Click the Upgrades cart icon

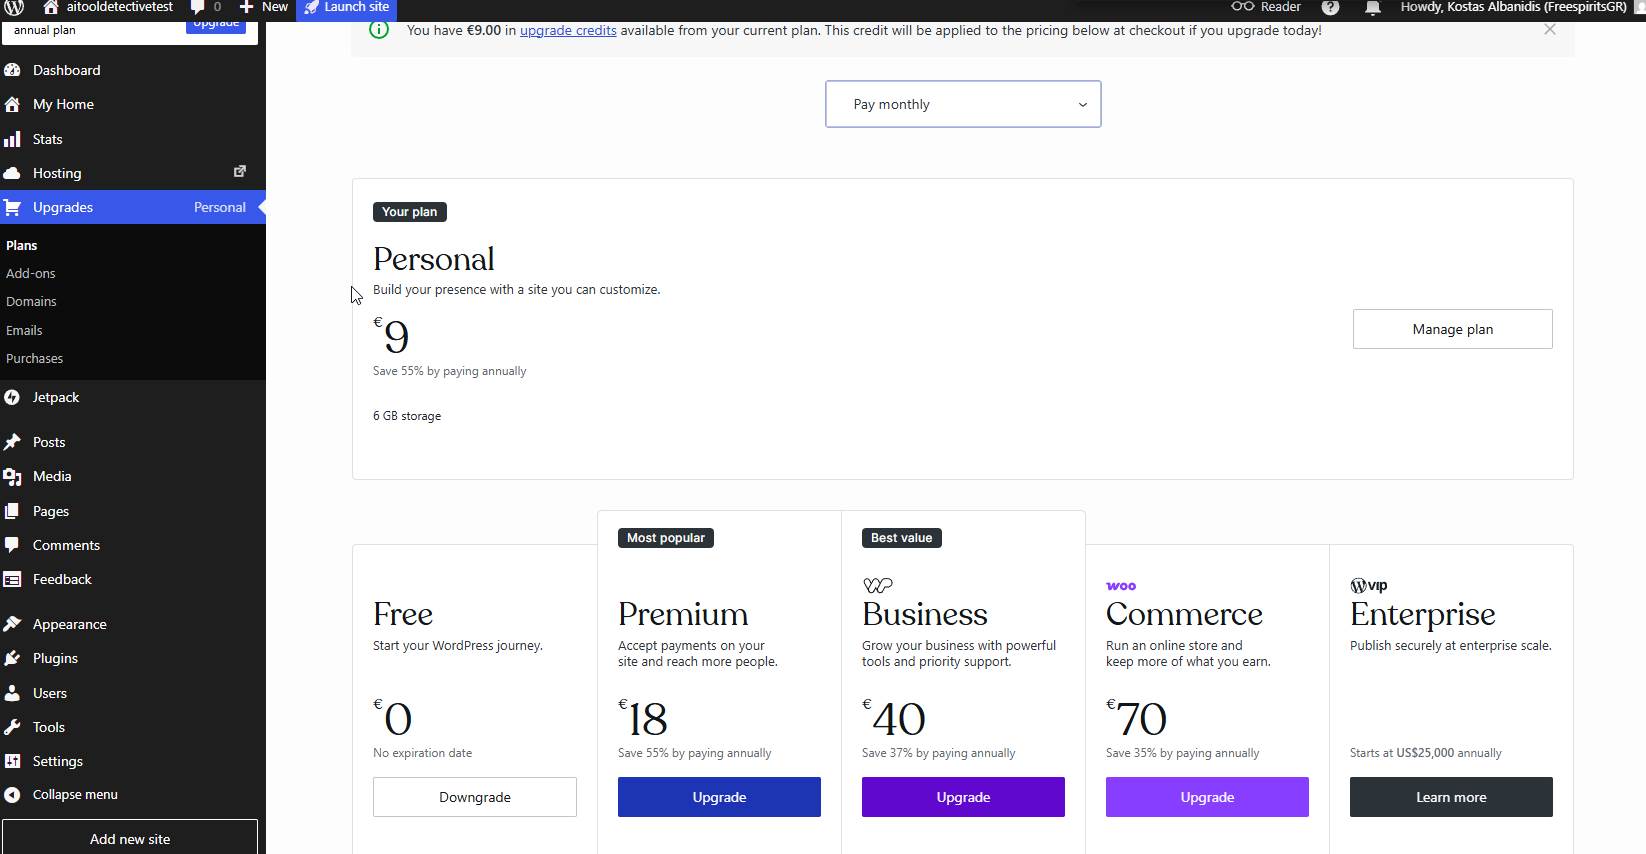coord(12,207)
